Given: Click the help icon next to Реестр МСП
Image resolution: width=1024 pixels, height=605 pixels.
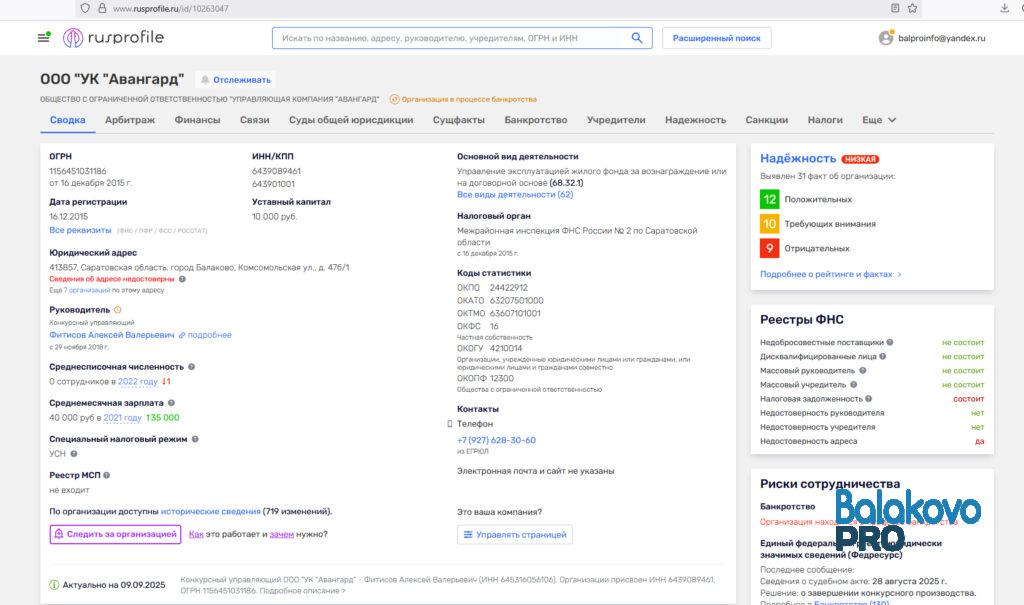Looking at the screenshot, I should pos(106,475).
